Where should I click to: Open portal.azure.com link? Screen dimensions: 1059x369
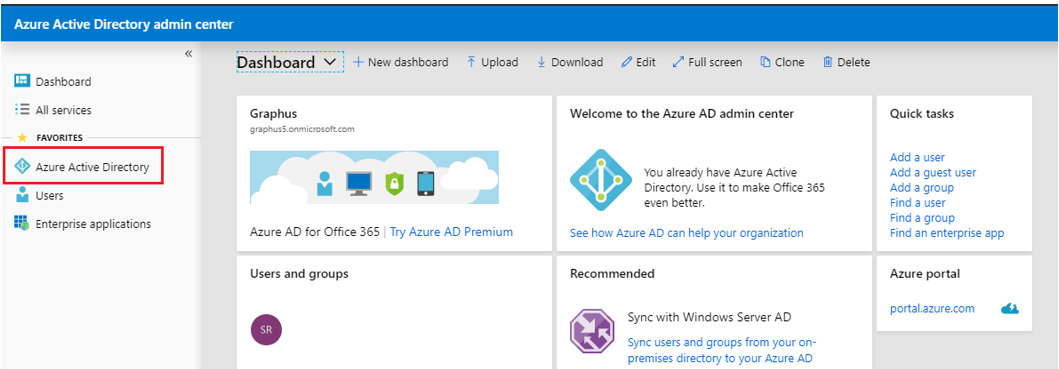(x=932, y=308)
